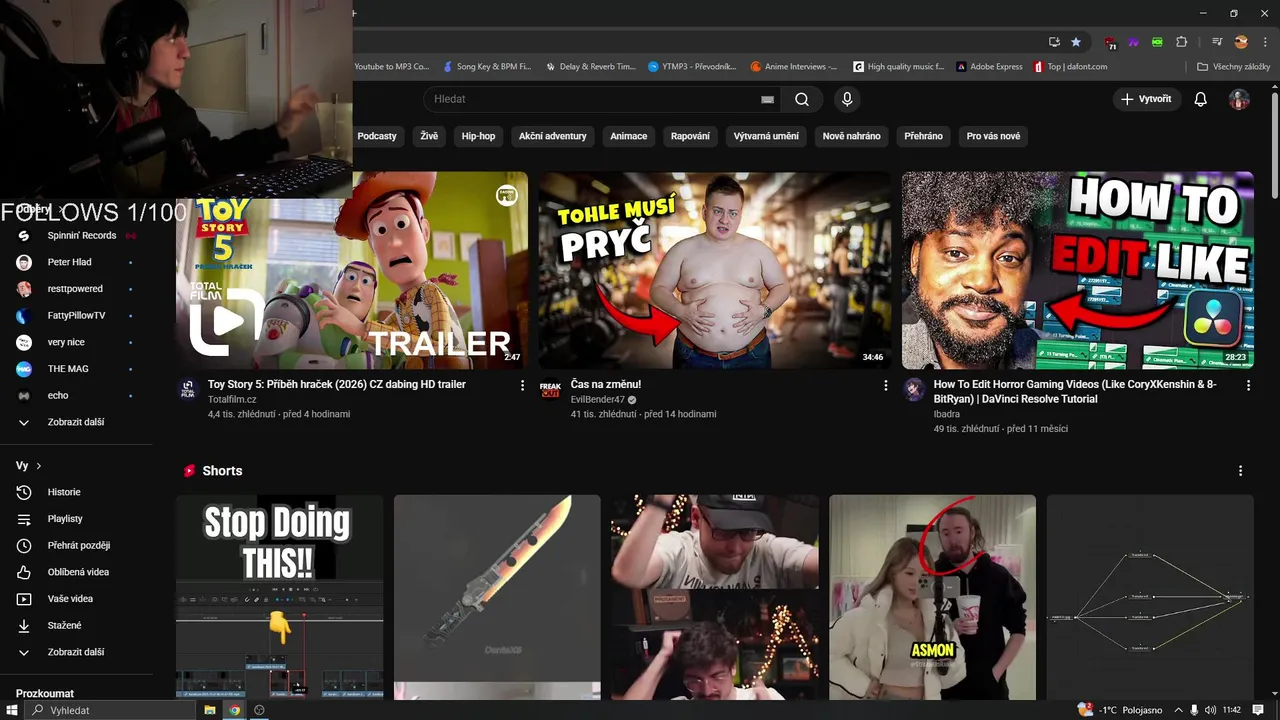Bookmark this page with the star icon

[x=1076, y=42]
